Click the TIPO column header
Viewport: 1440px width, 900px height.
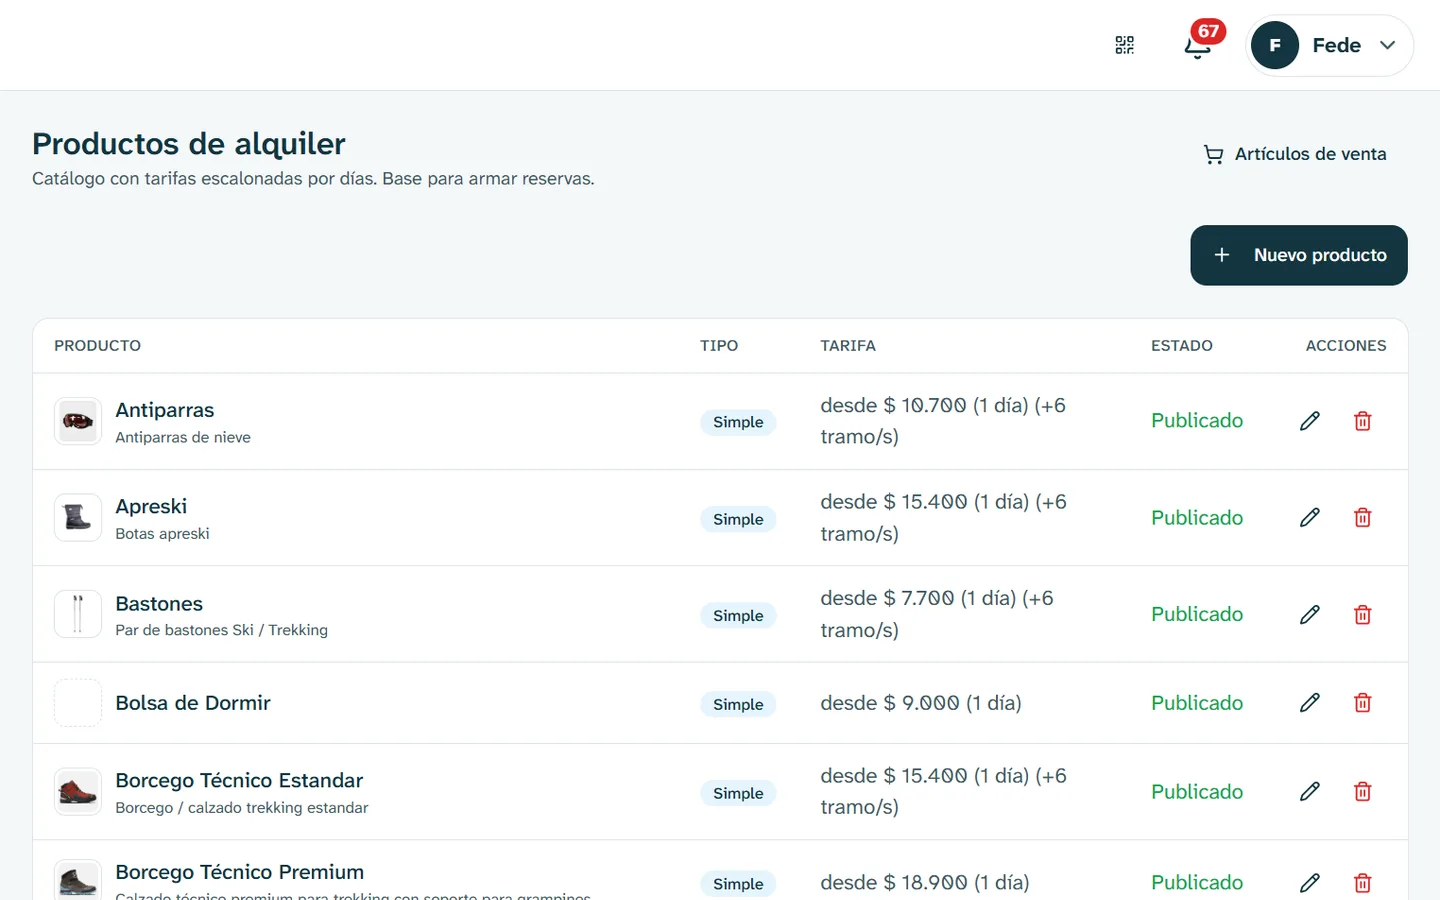719,346
